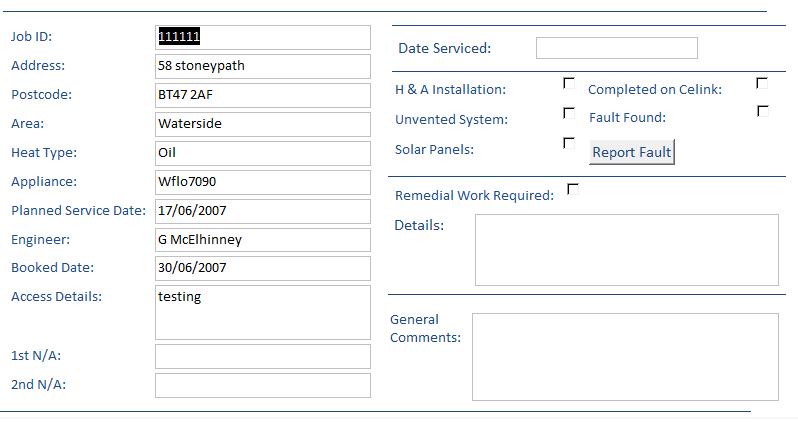Tick the Remedial Work Required checkbox

(573, 189)
